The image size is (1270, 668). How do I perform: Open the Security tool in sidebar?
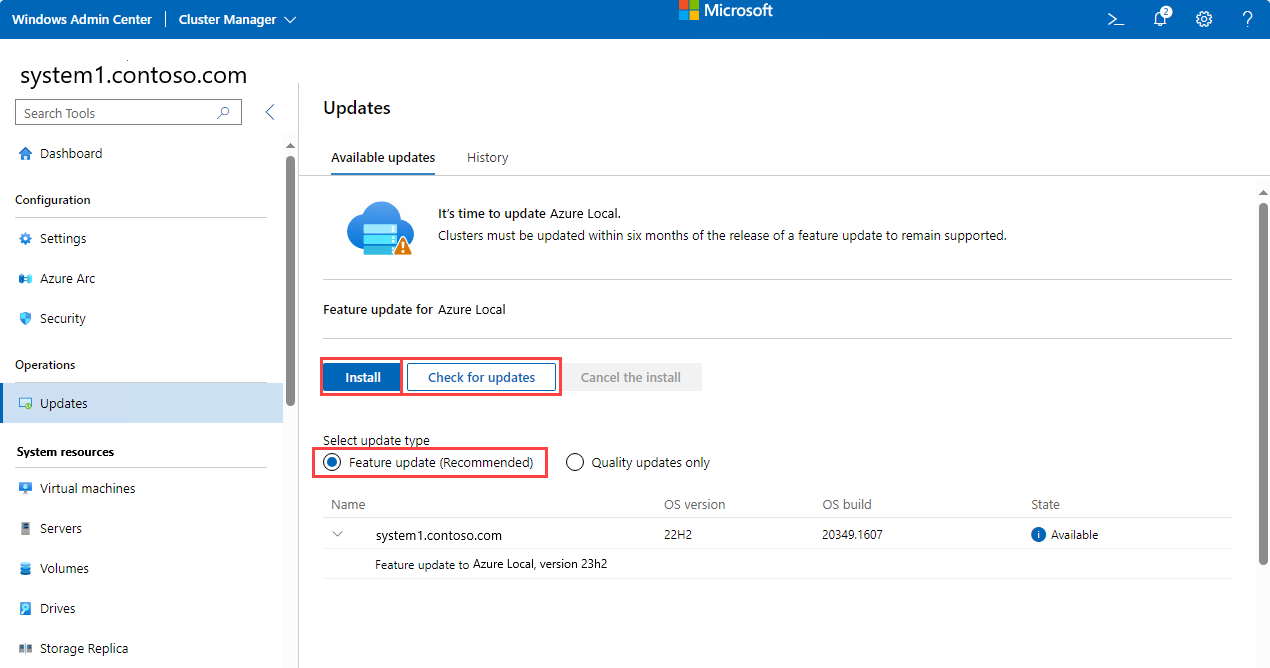coord(25,318)
